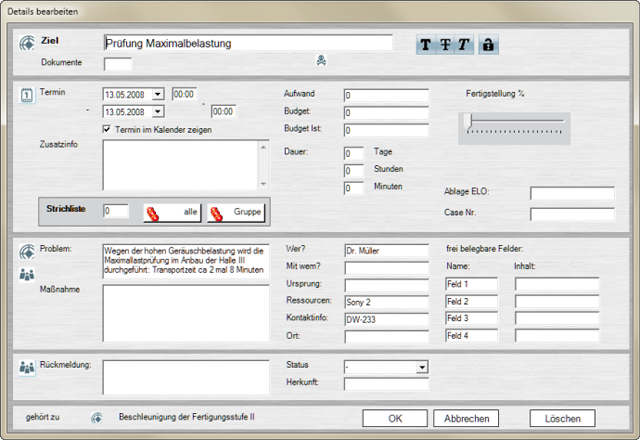Screen dimensions: 640x440
Task: Click the padlock lock icon
Action: click(488, 45)
